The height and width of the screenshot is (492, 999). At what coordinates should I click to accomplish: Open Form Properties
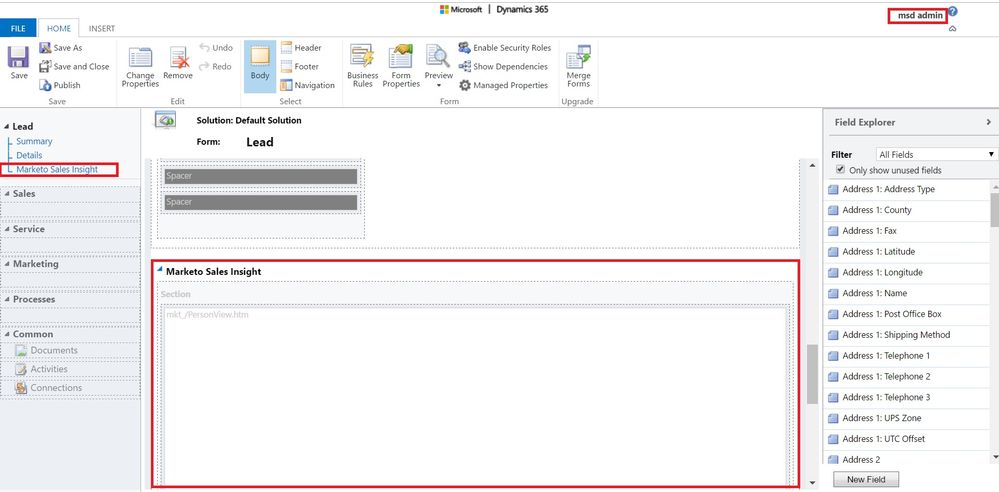[401, 66]
